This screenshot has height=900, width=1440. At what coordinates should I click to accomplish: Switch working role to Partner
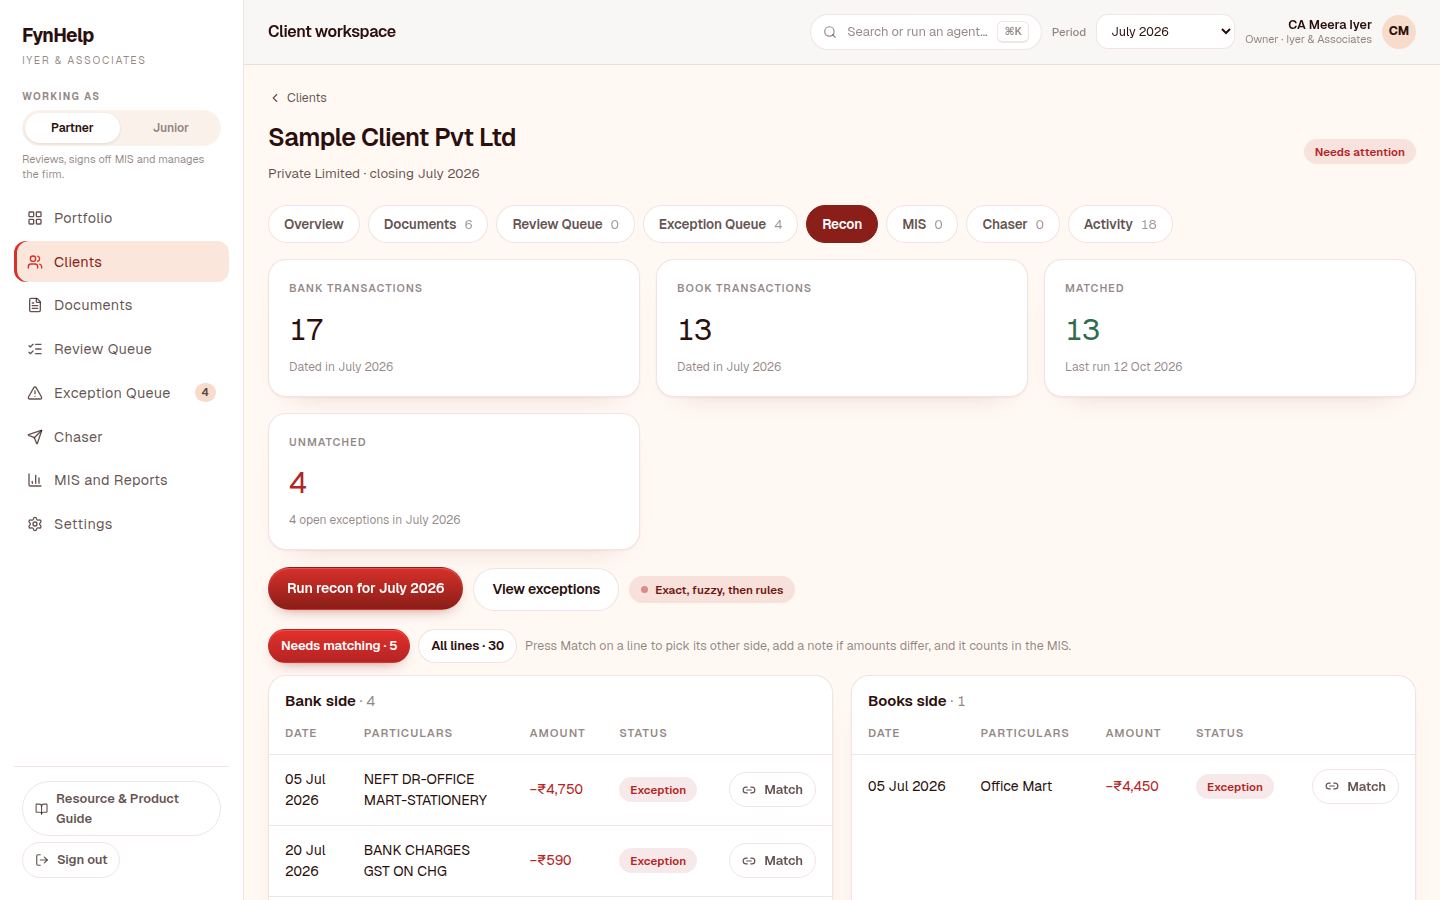tap(72, 128)
